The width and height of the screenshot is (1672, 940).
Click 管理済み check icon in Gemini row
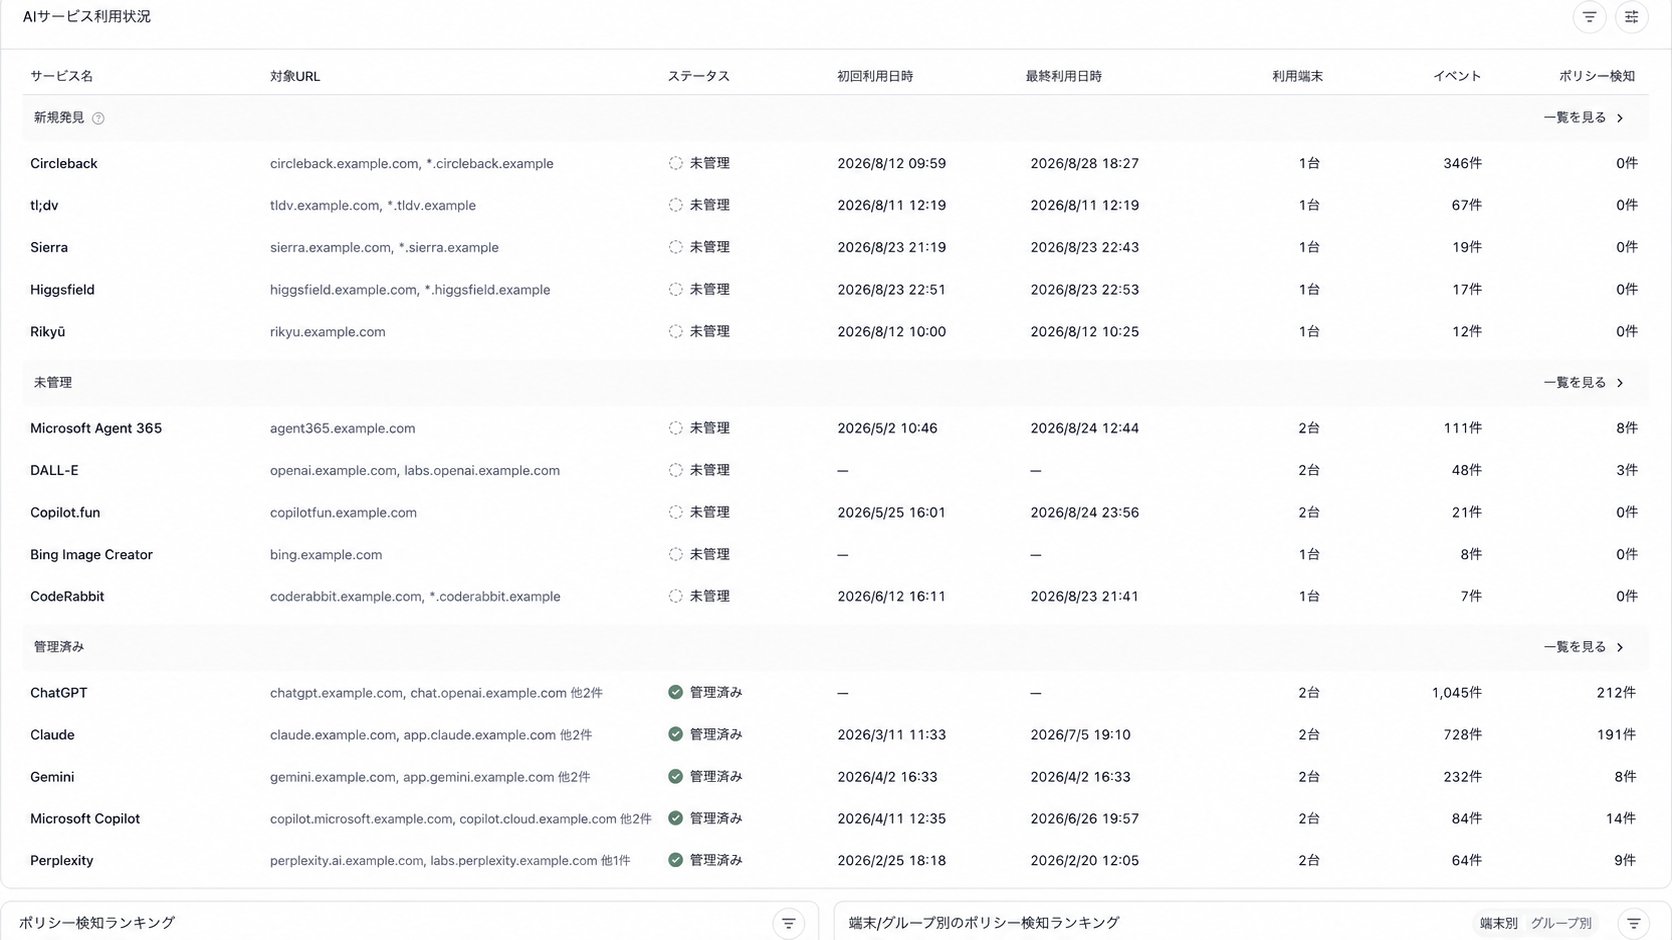point(676,776)
